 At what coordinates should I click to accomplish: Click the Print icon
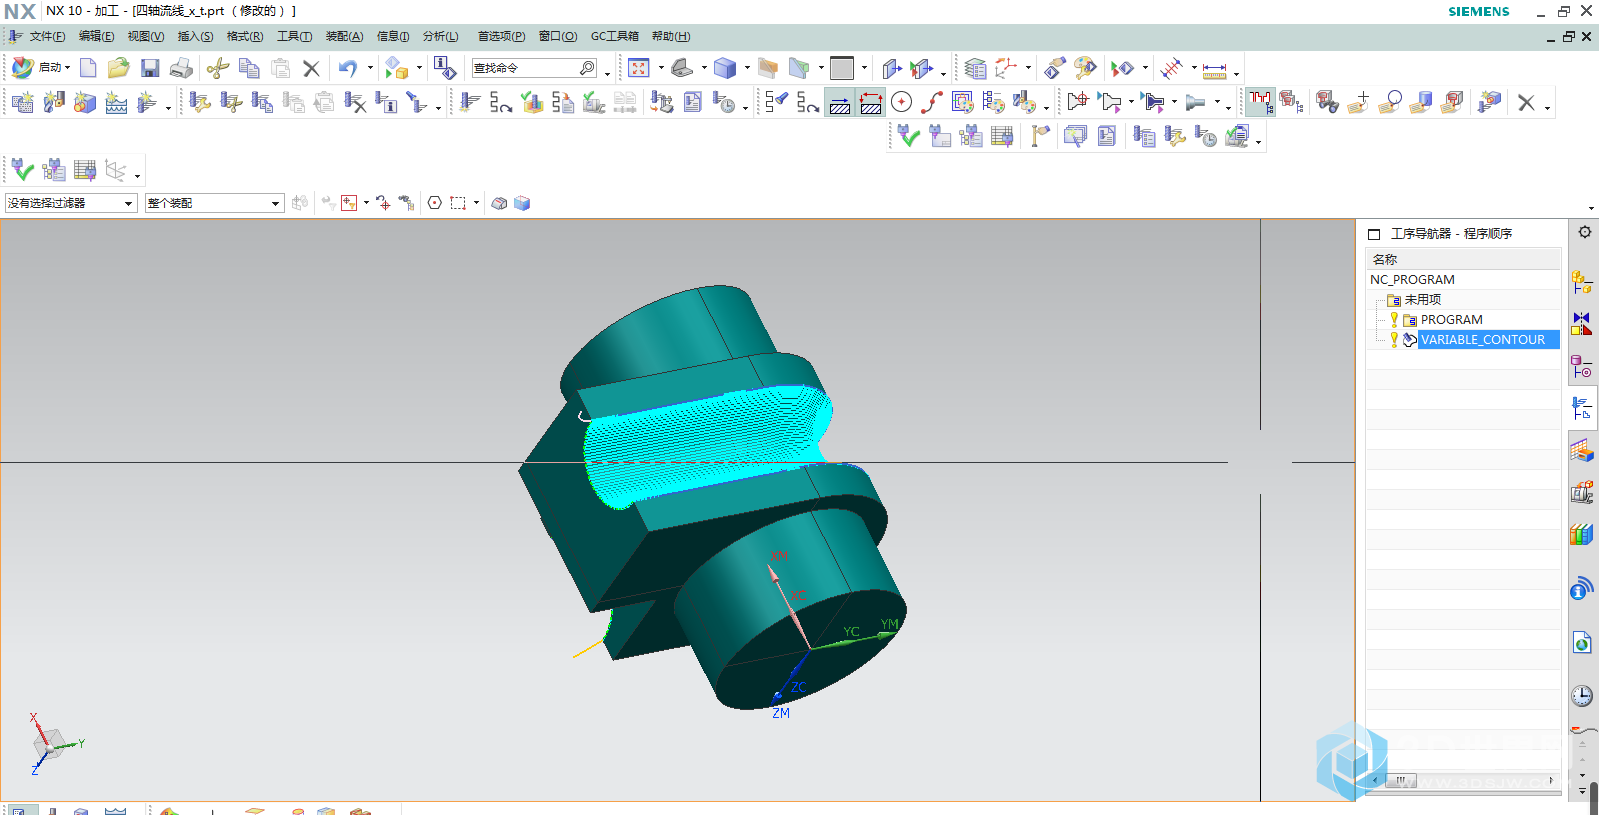point(181,68)
